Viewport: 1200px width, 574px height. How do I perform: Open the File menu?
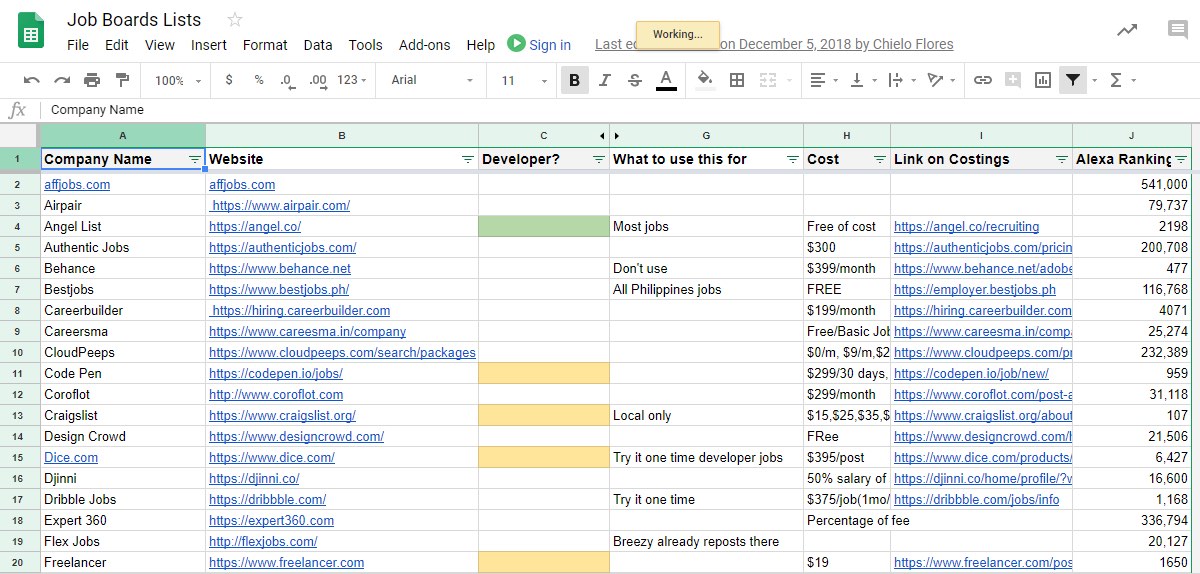pos(78,45)
